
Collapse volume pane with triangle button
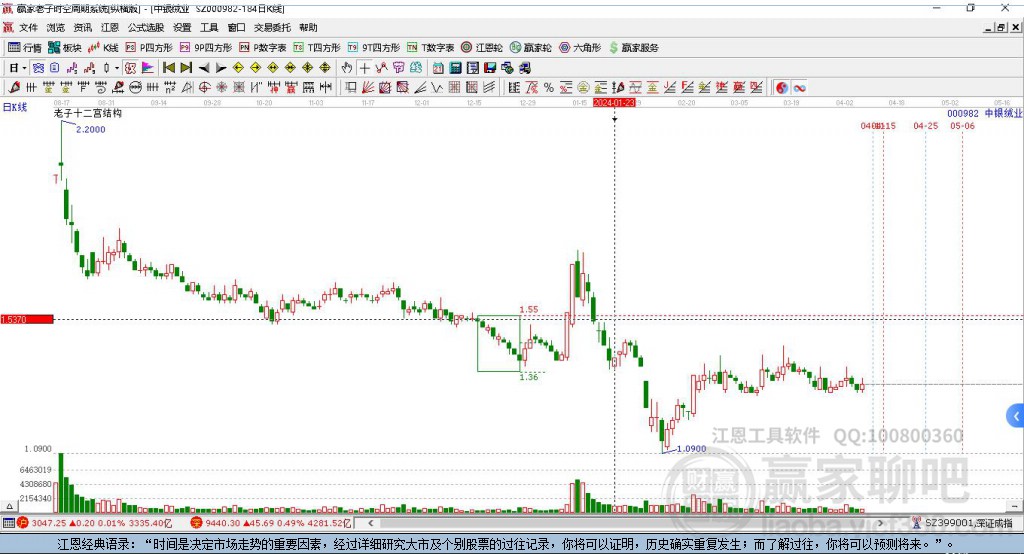pos(9,506)
